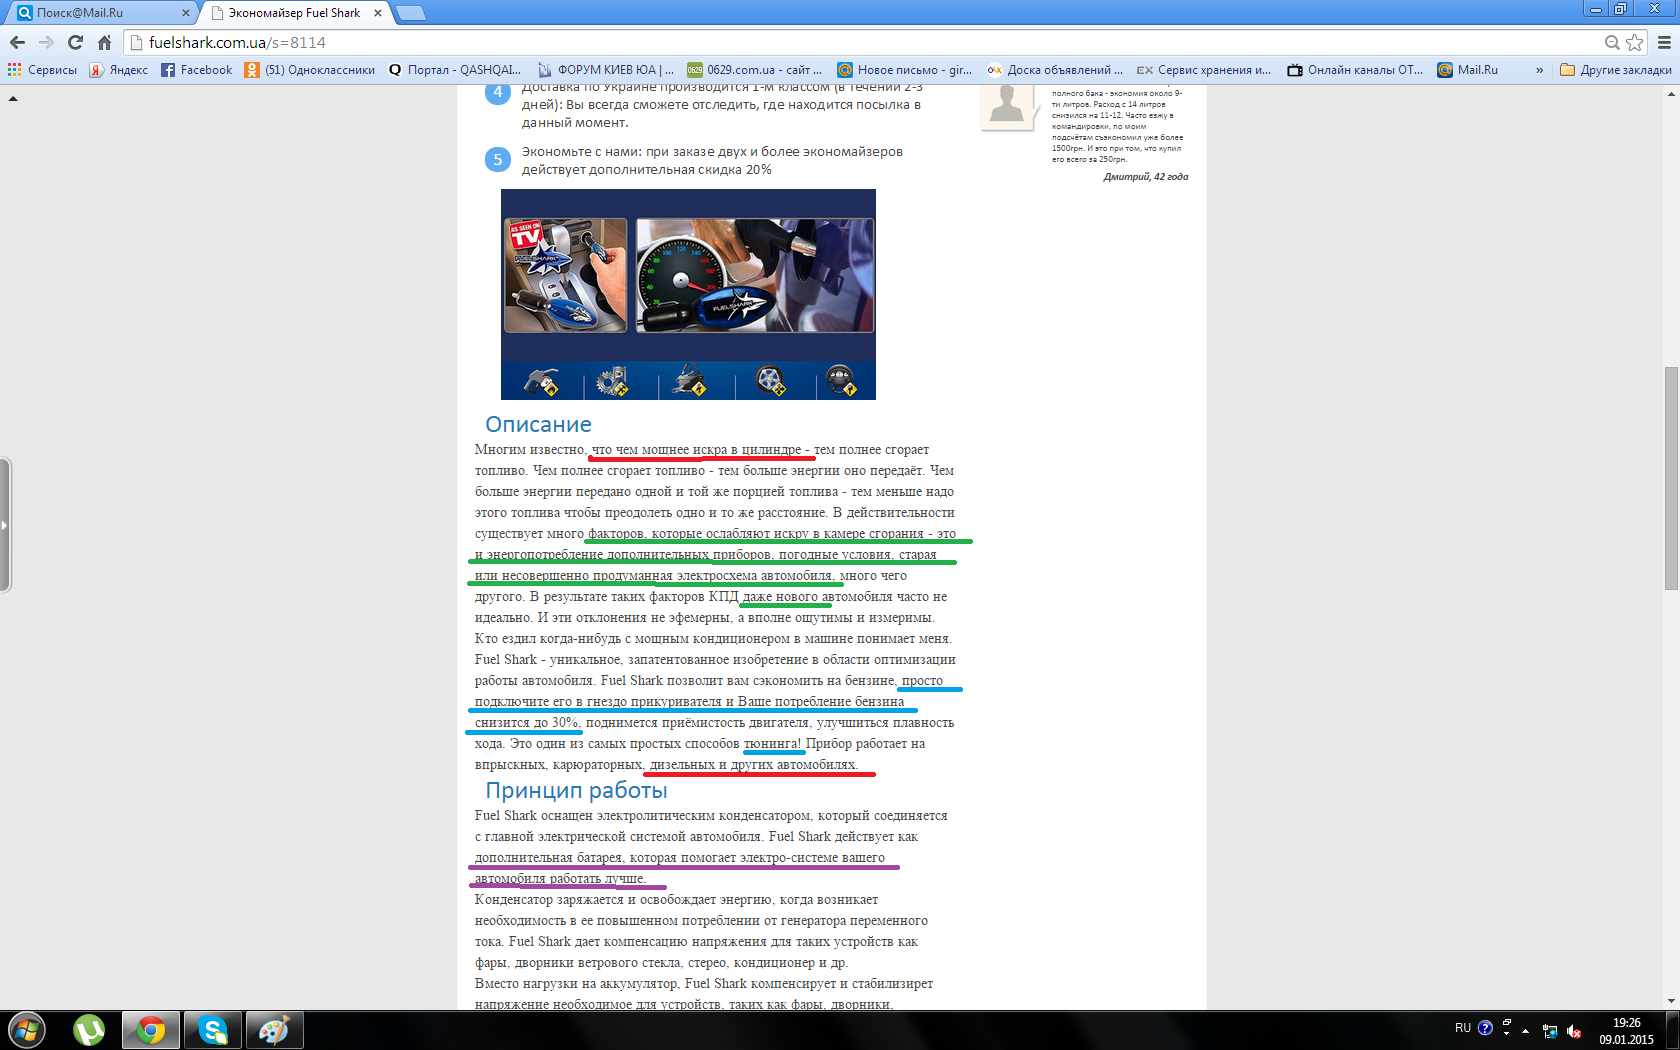Launch uTorrent from the taskbar
This screenshot has height=1050, width=1680.
pyautogui.click(x=89, y=1030)
